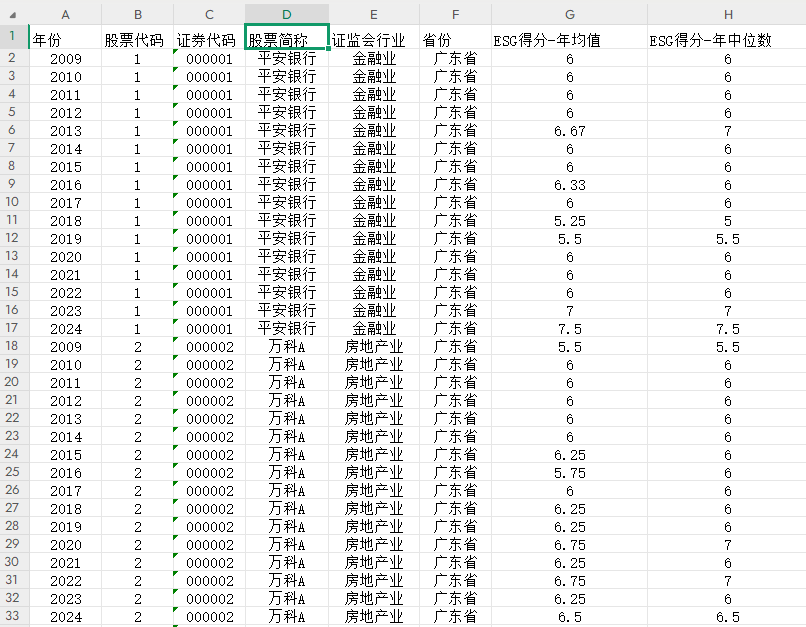The image size is (806, 627).
Task: Click ESG mean 6.5 in row 33
Action: (x=570, y=616)
